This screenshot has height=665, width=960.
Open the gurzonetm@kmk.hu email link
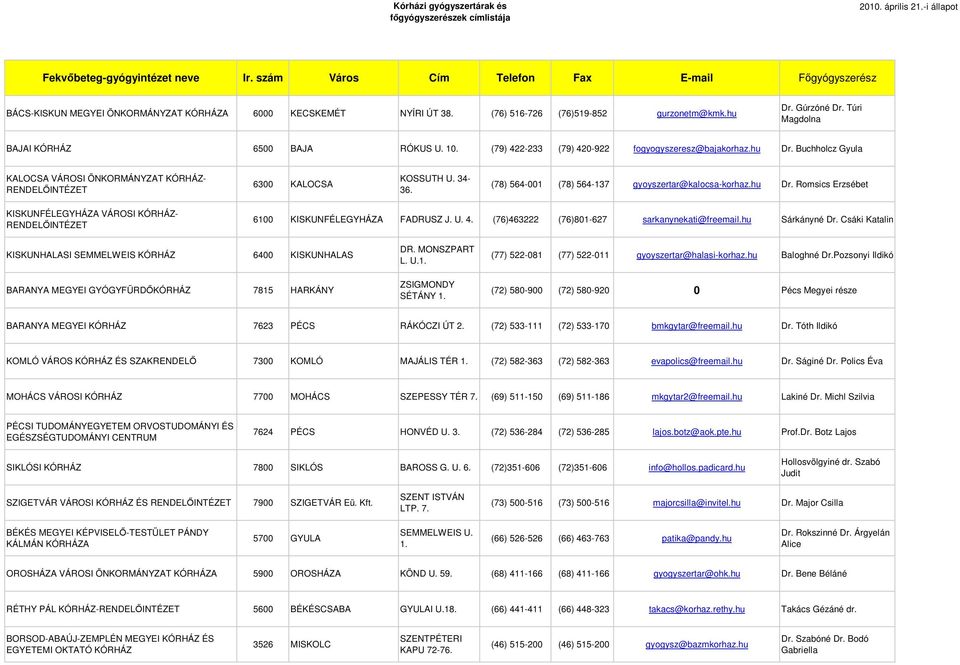[696, 113]
